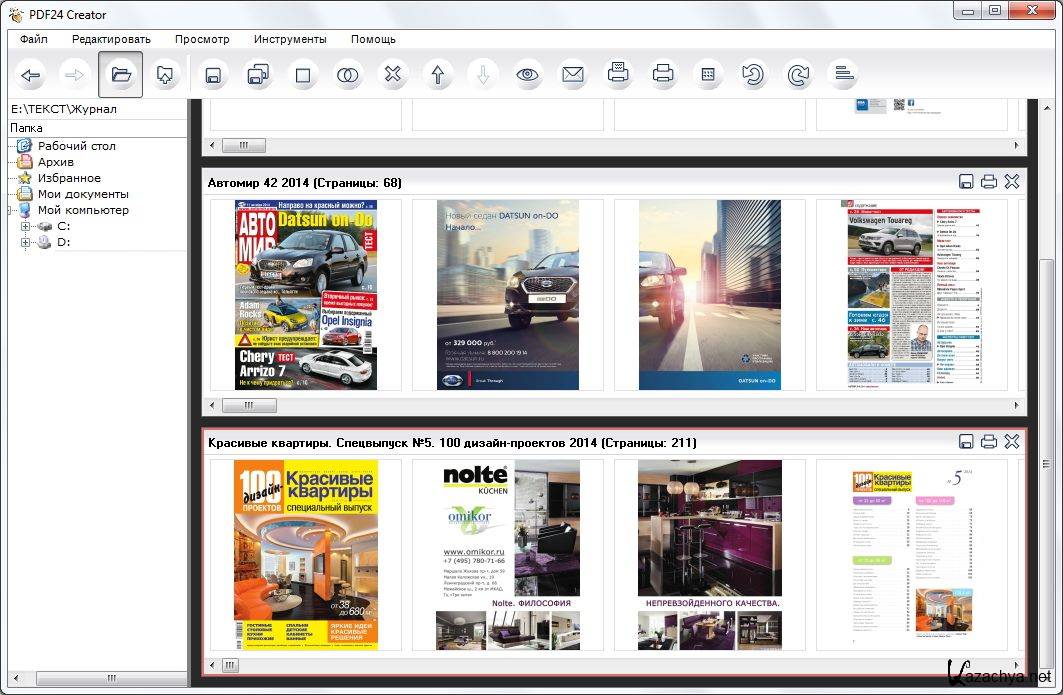
Task: Open the Файл menu
Action: point(33,39)
